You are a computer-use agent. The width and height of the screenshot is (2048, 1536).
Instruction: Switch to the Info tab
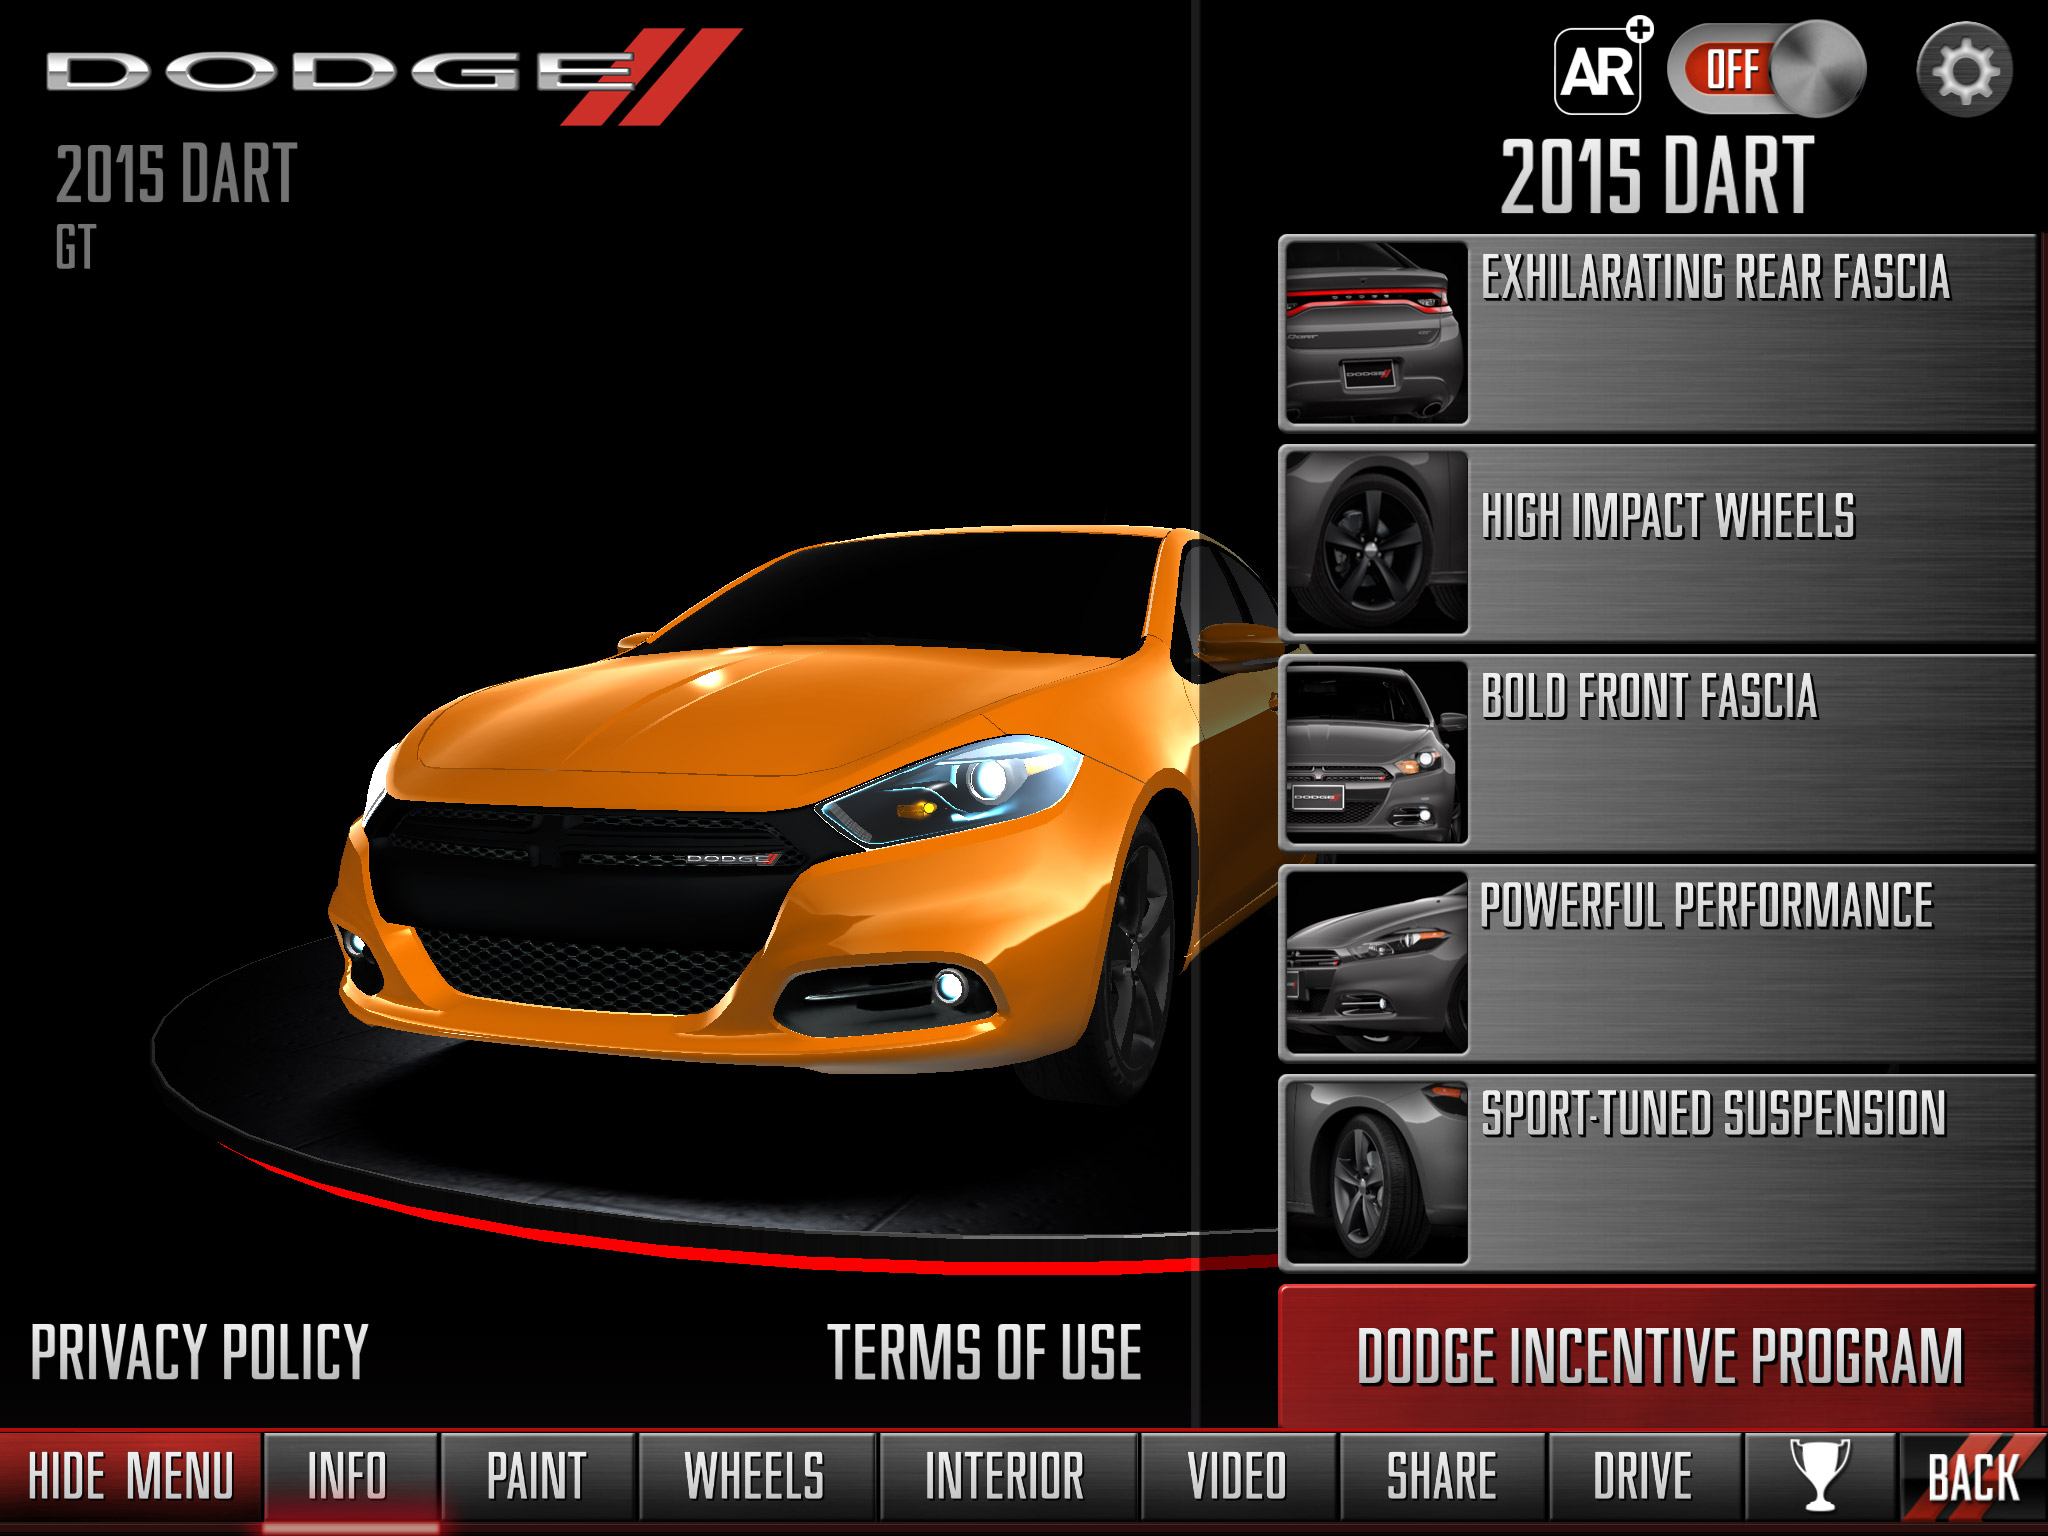(x=350, y=1476)
